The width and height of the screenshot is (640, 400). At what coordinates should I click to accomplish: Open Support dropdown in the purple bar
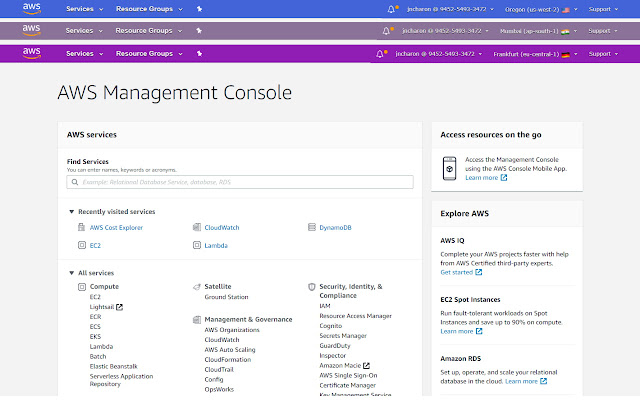[603, 54]
